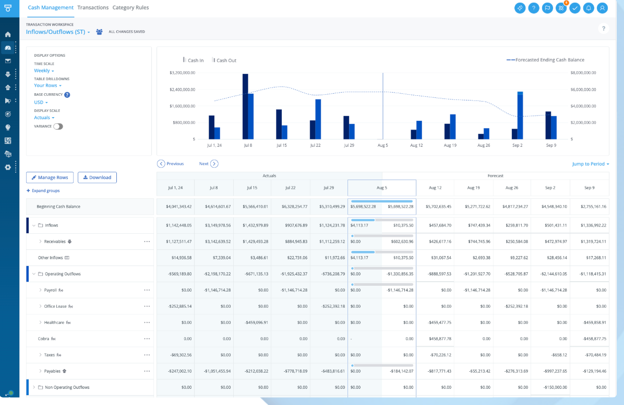Open the user profile icon
This screenshot has width=624, height=405.
602,8
